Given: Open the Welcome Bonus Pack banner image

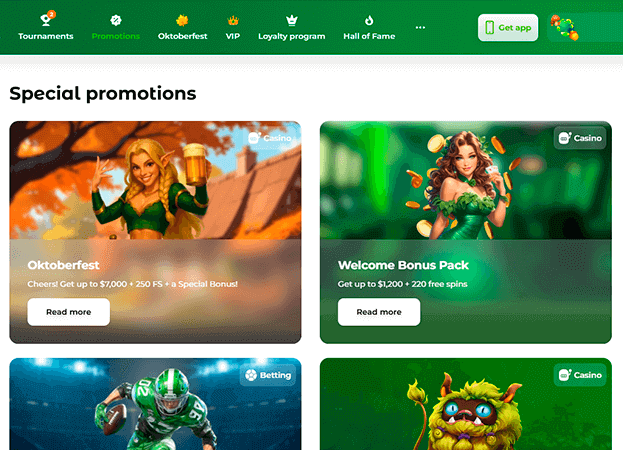Looking at the screenshot, I should (466, 180).
